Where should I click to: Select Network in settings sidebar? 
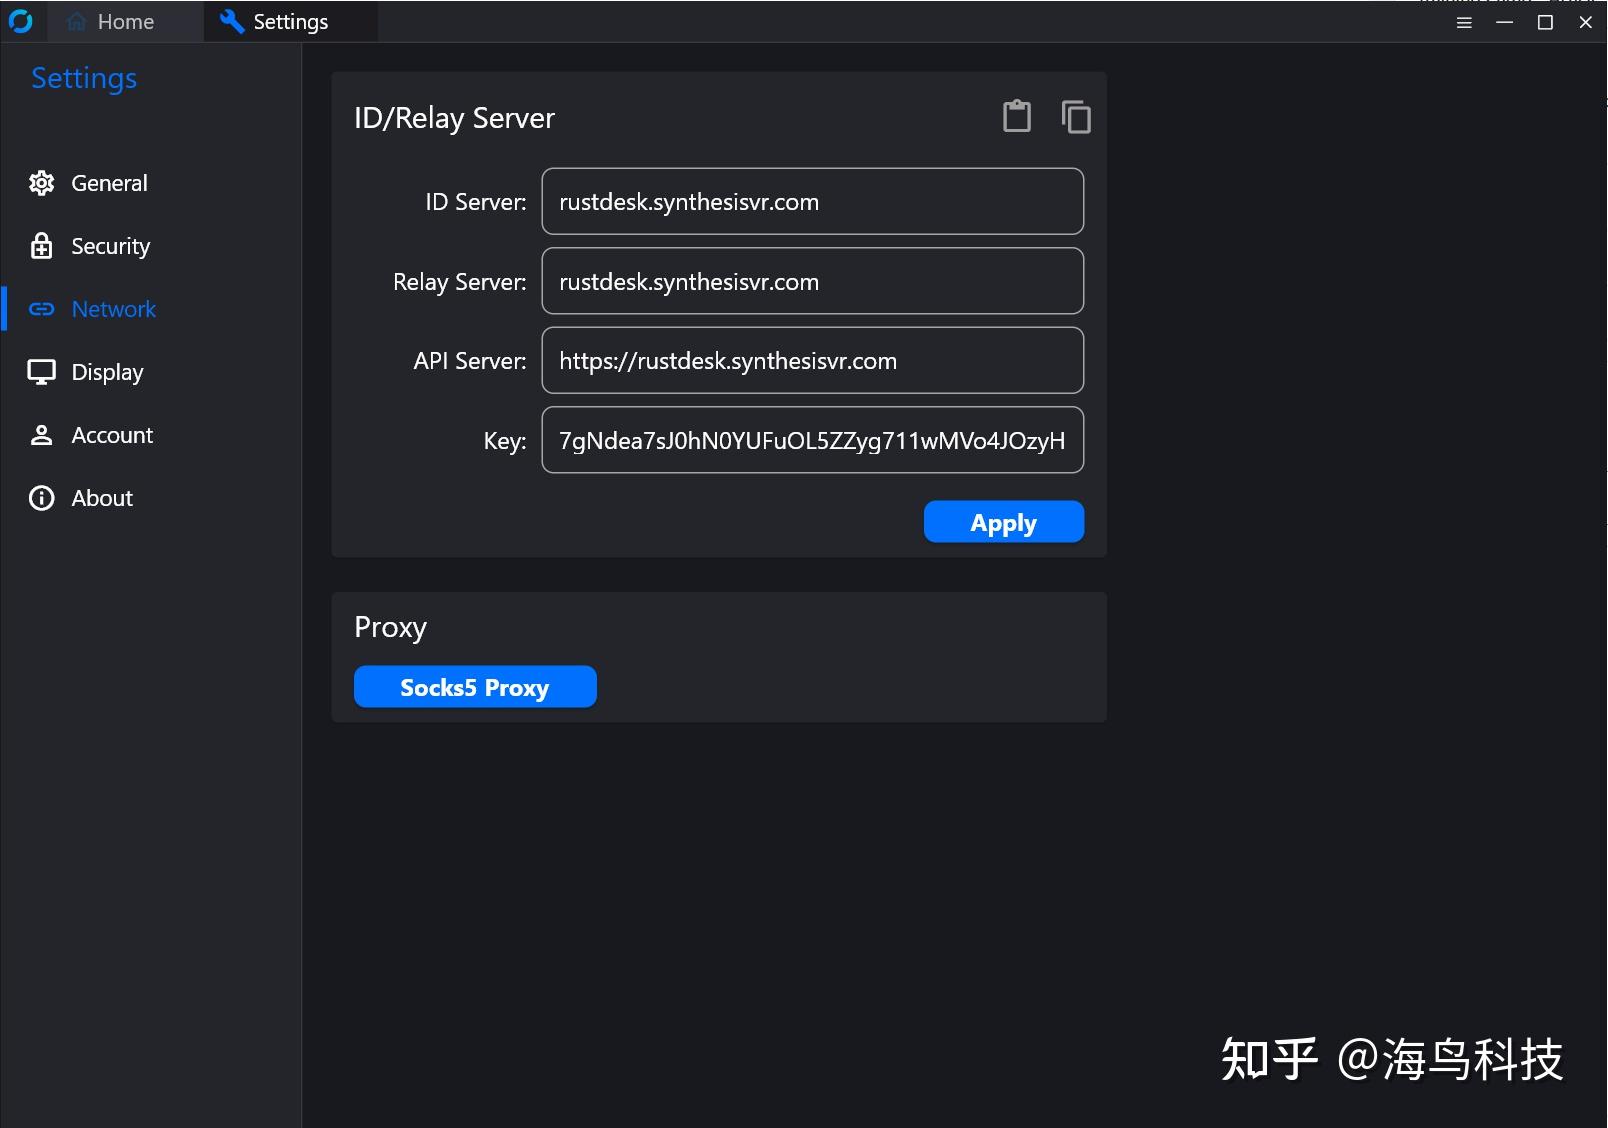pos(150,309)
